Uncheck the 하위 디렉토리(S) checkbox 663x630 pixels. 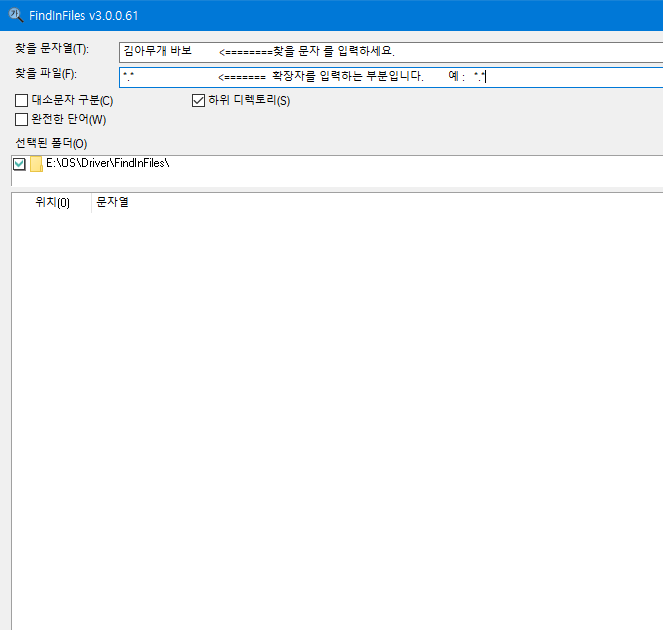point(198,100)
